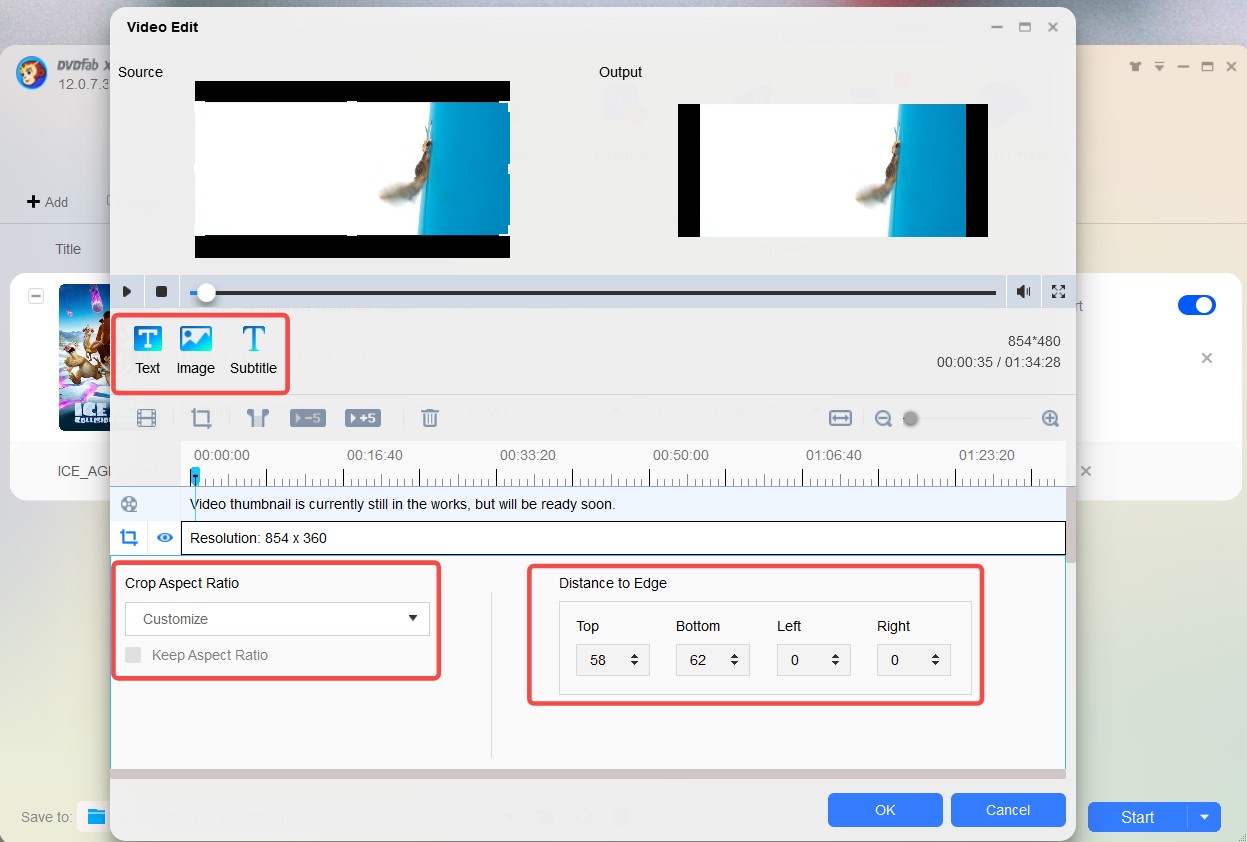This screenshot has height=842, width=1247.
Task: Open the Text watermark tool
Action: [x=148, y=350]
